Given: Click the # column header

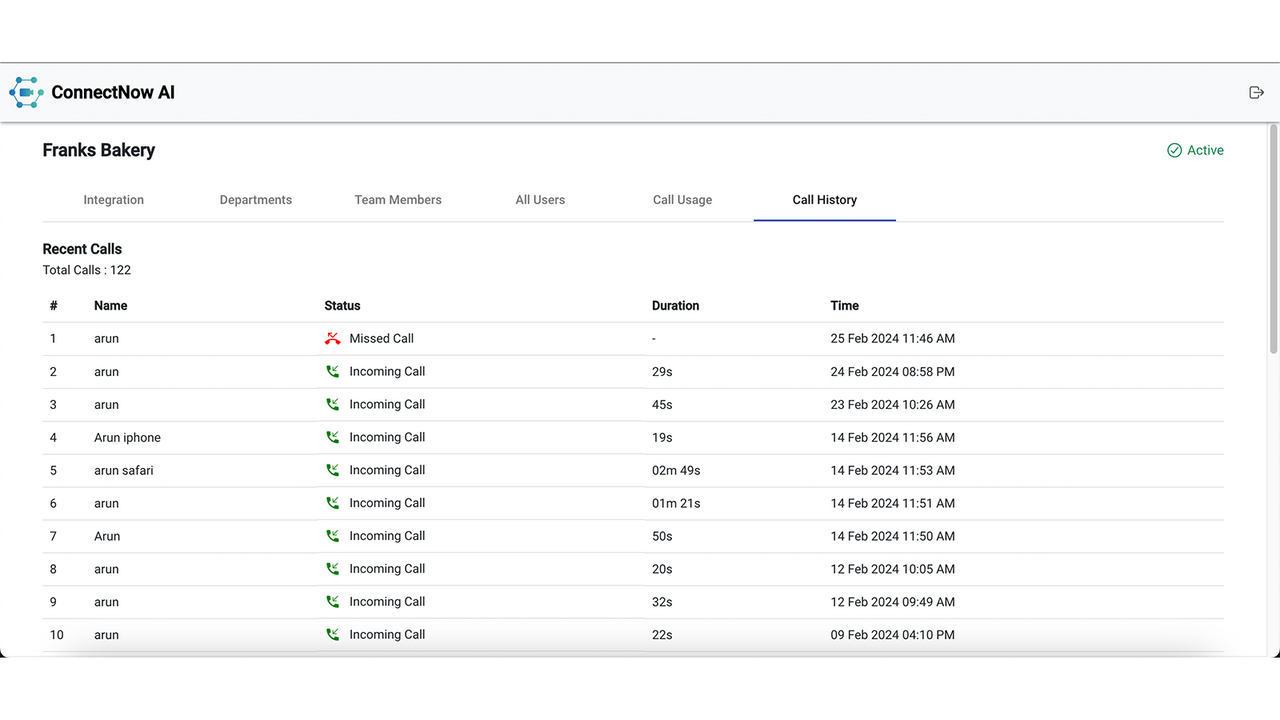Looking at the screenshot, I should tap(54, 306).
